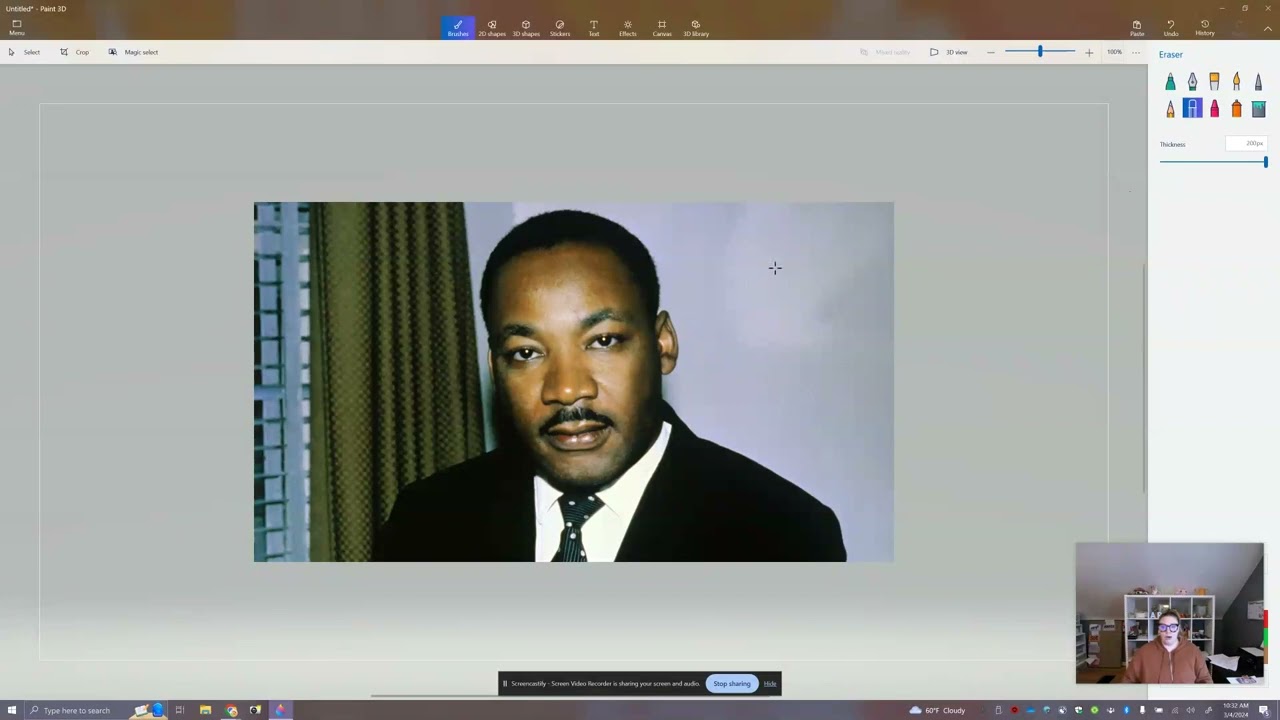Open File Explorer from the taskbar

pyautogui.click(x=205, y=710)
